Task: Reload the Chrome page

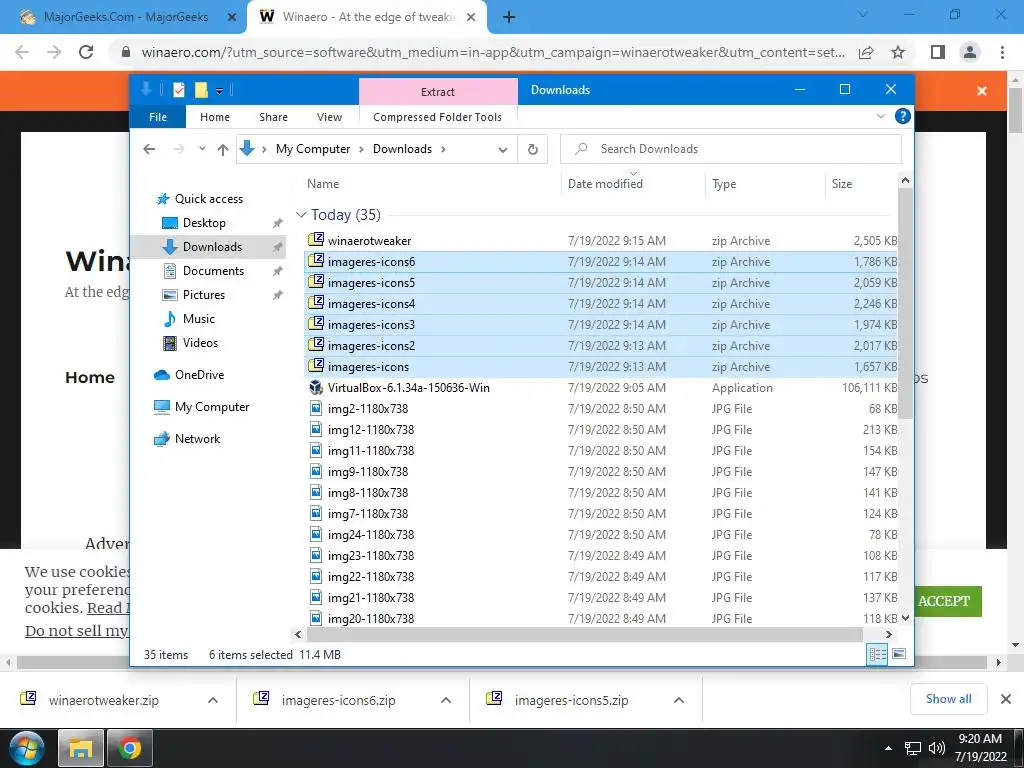Action: coord(86,52)
